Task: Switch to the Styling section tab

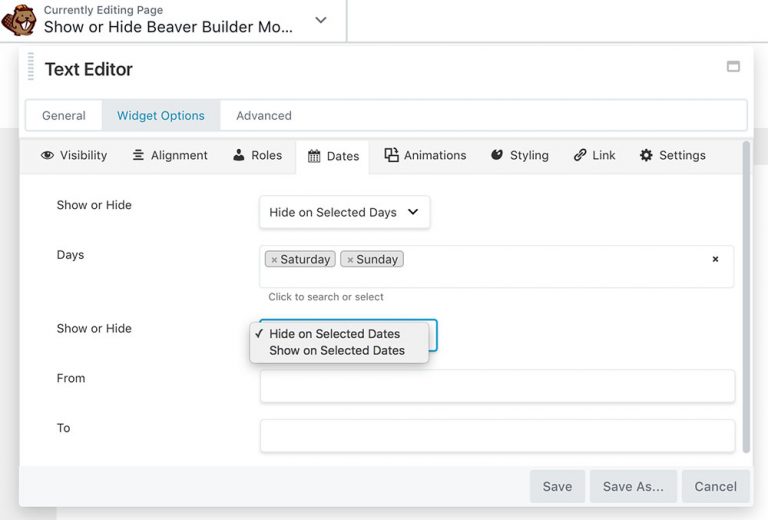Action: point(520,155)
